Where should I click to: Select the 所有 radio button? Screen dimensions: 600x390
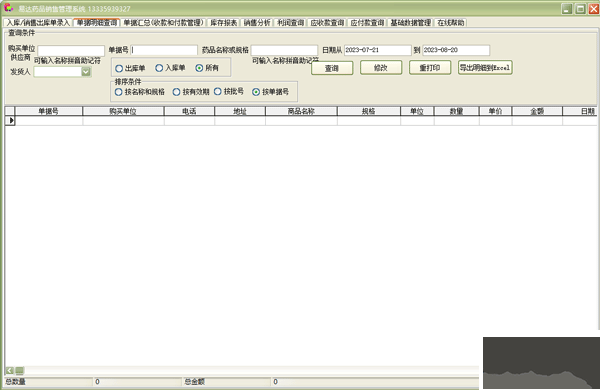[x=207, y=68]
